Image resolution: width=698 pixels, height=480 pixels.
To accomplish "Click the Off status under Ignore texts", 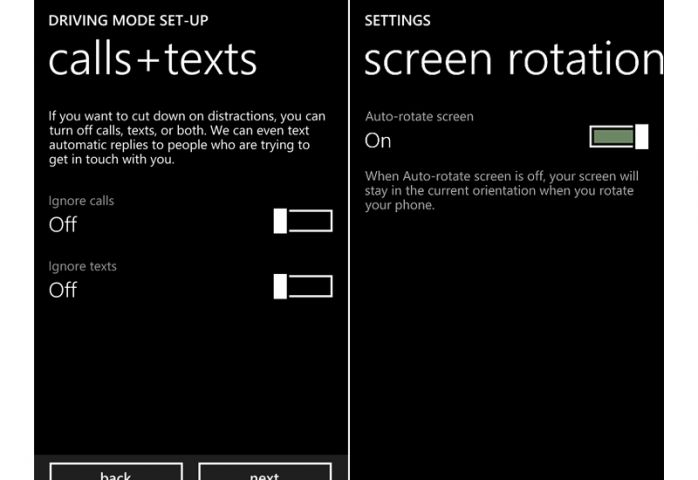I will click(x=63, y=290).
